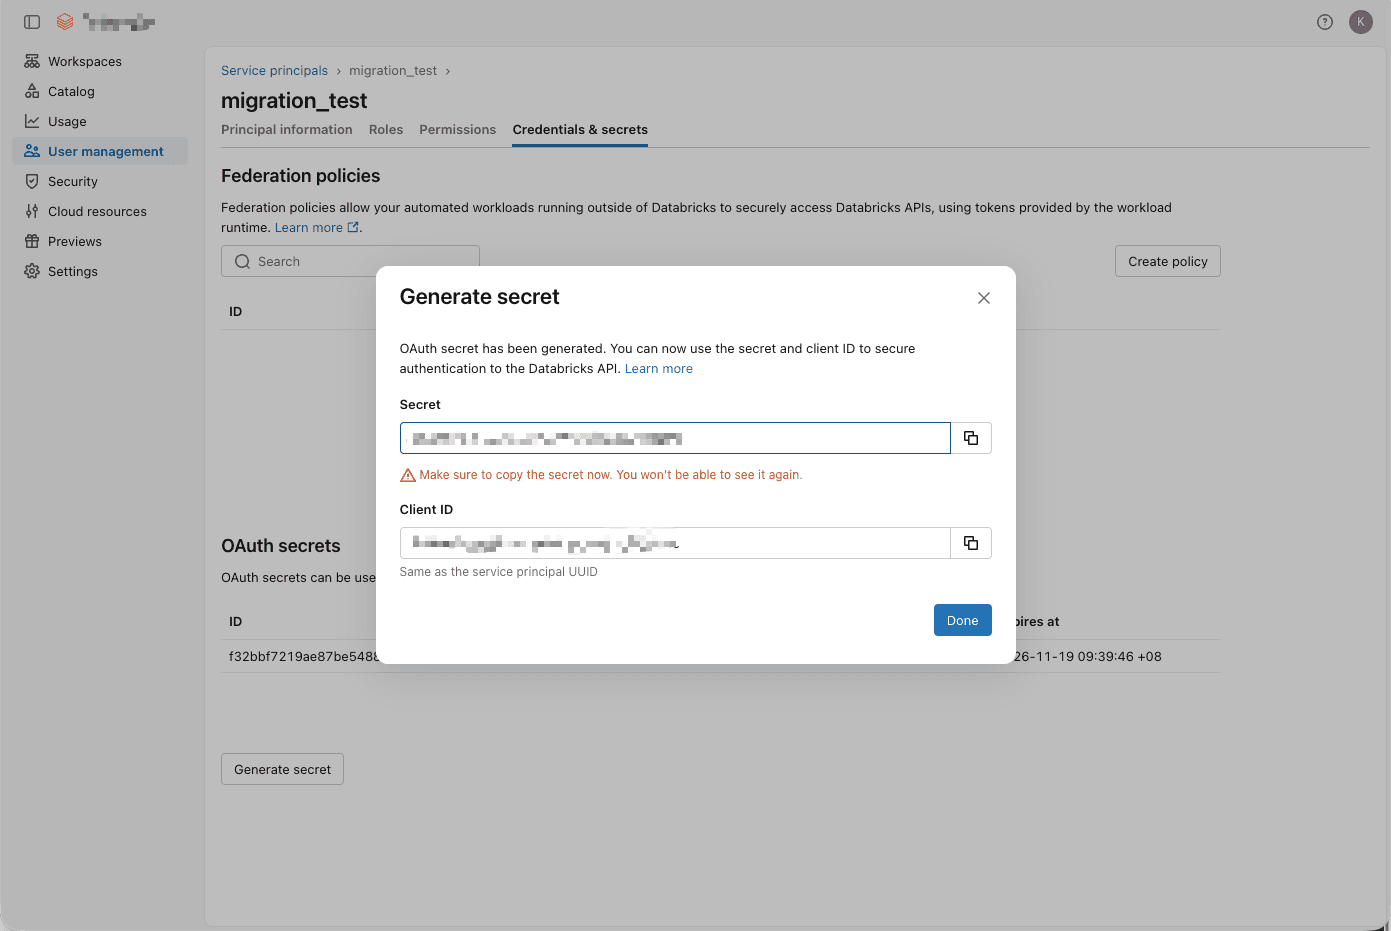Click migration_test breadcrumb
1391x931 pixels.
393,71
